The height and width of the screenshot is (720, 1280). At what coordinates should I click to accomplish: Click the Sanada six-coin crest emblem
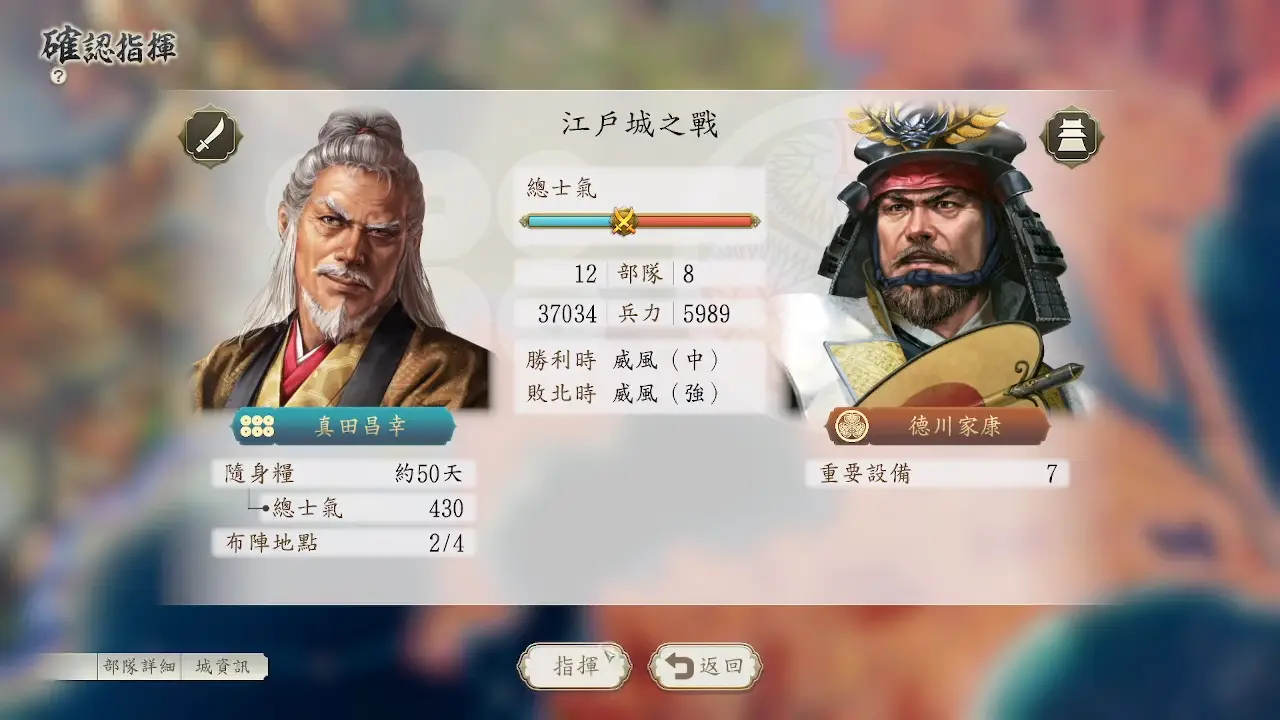[x=257, y=427]
